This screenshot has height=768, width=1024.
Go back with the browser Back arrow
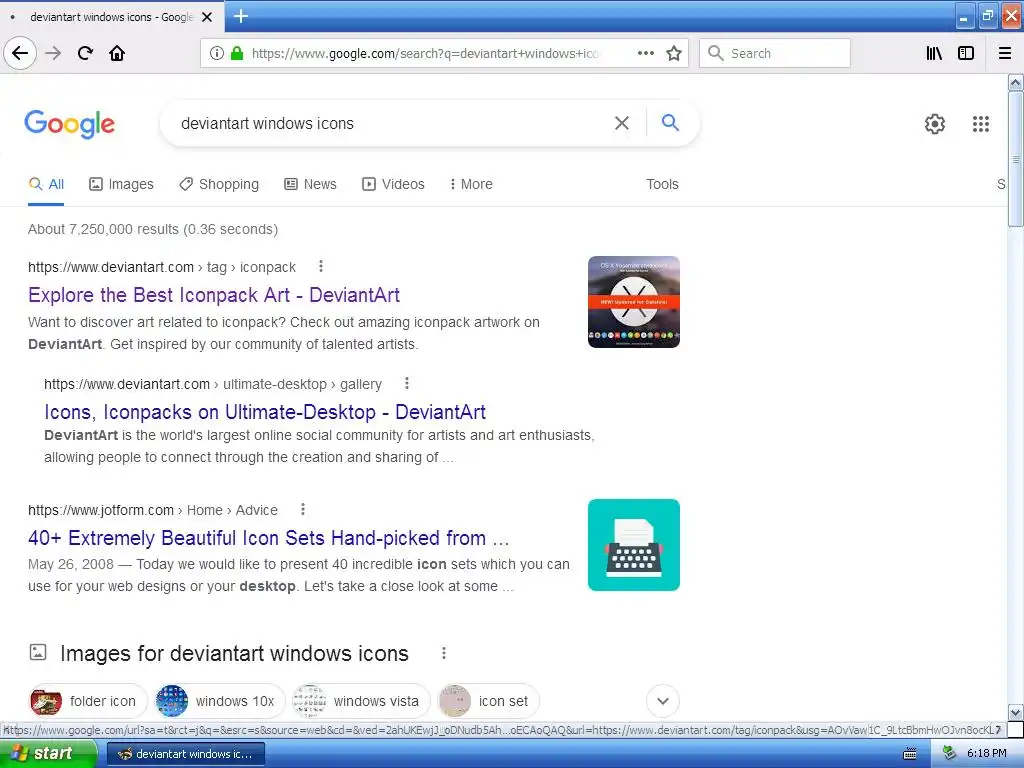pos(20,54)
